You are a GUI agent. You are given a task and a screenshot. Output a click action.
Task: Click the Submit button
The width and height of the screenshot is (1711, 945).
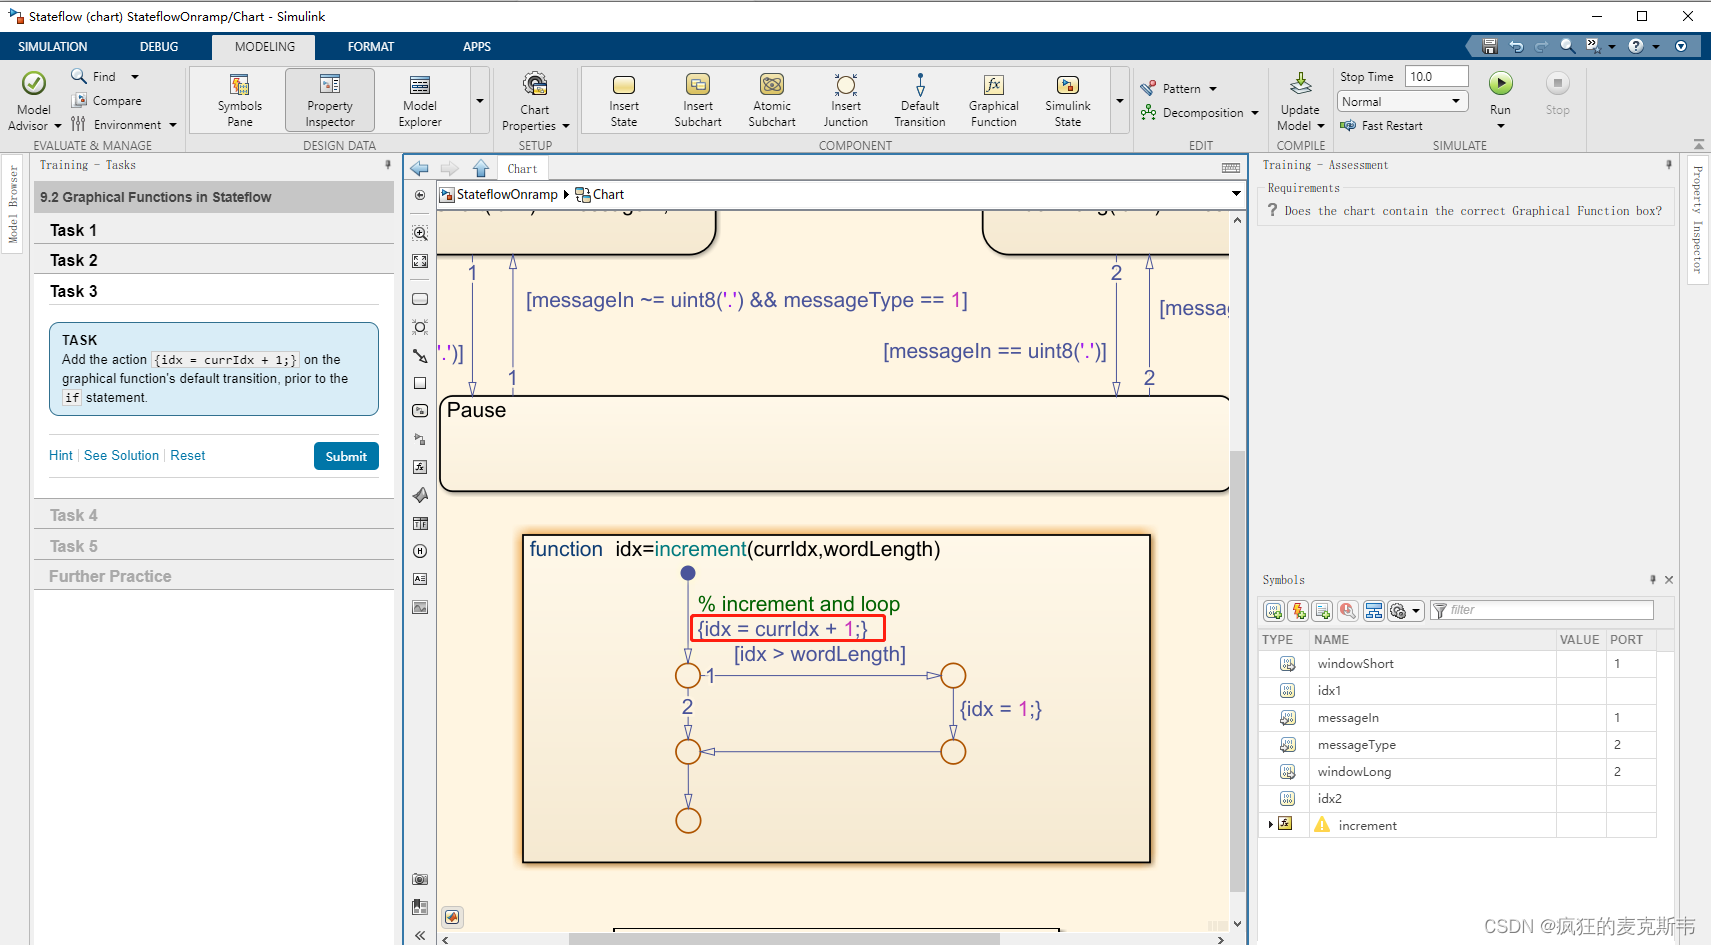pos(346,456)
